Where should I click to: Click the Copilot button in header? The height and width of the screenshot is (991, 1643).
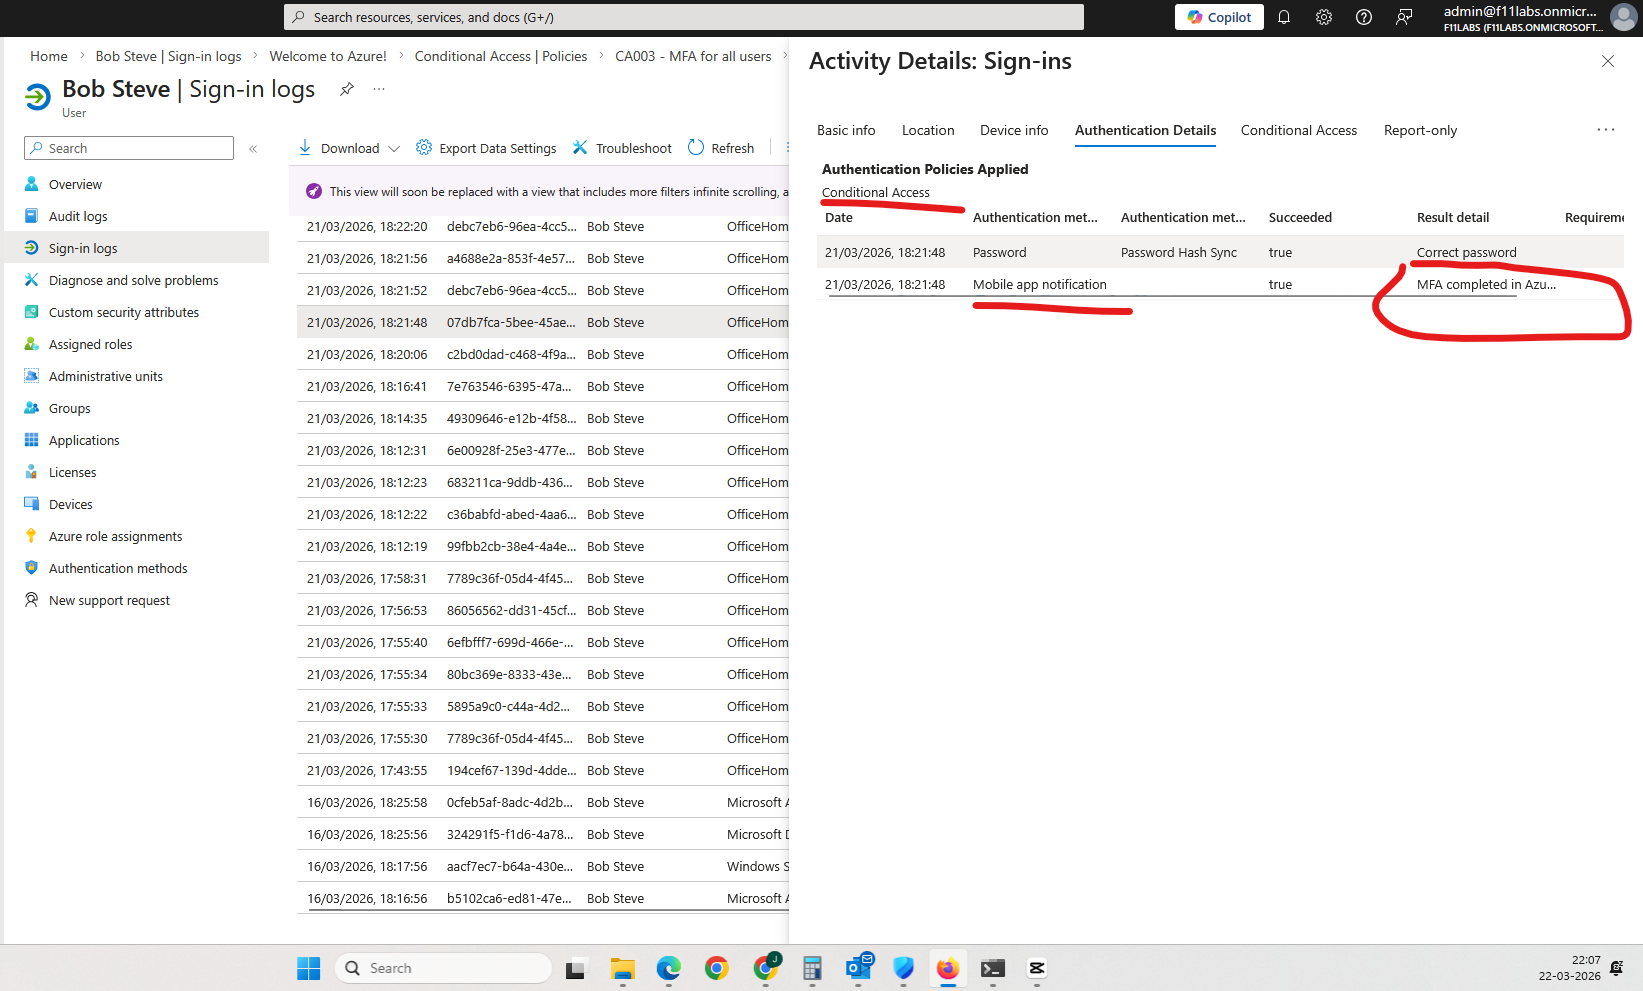tap(1219, 17)
